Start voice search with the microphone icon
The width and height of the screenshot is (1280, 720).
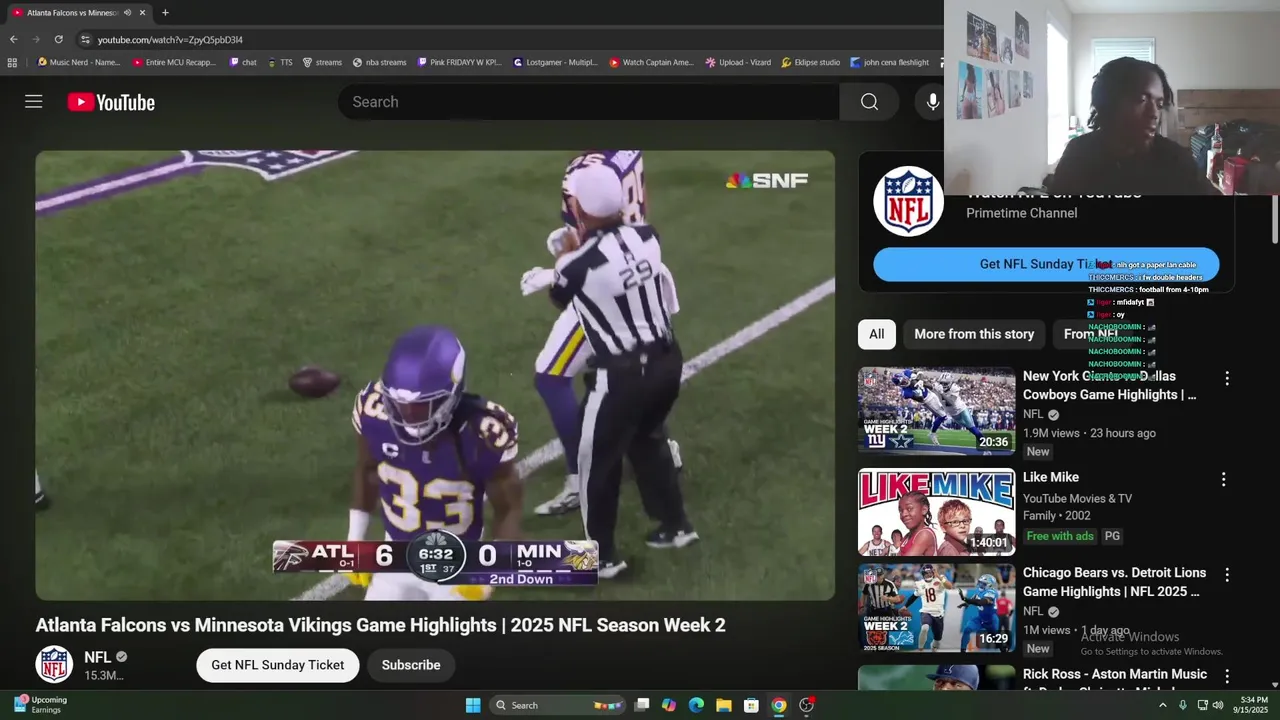coord(933,102)
